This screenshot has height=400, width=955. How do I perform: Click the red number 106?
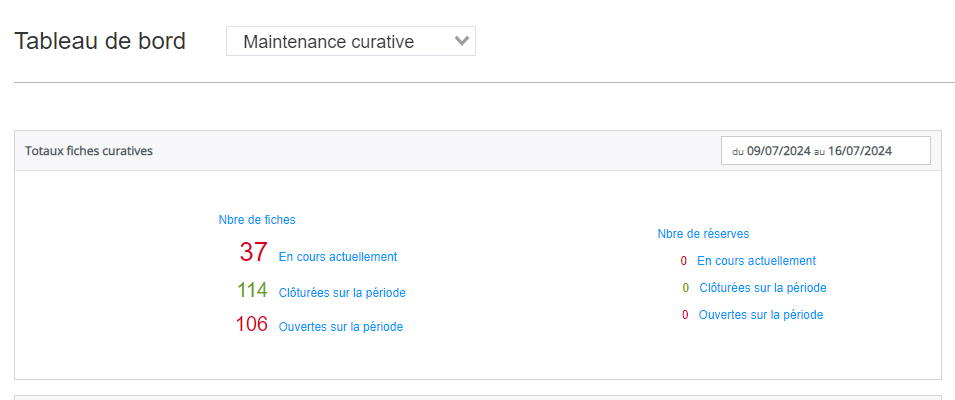point(252,324)
